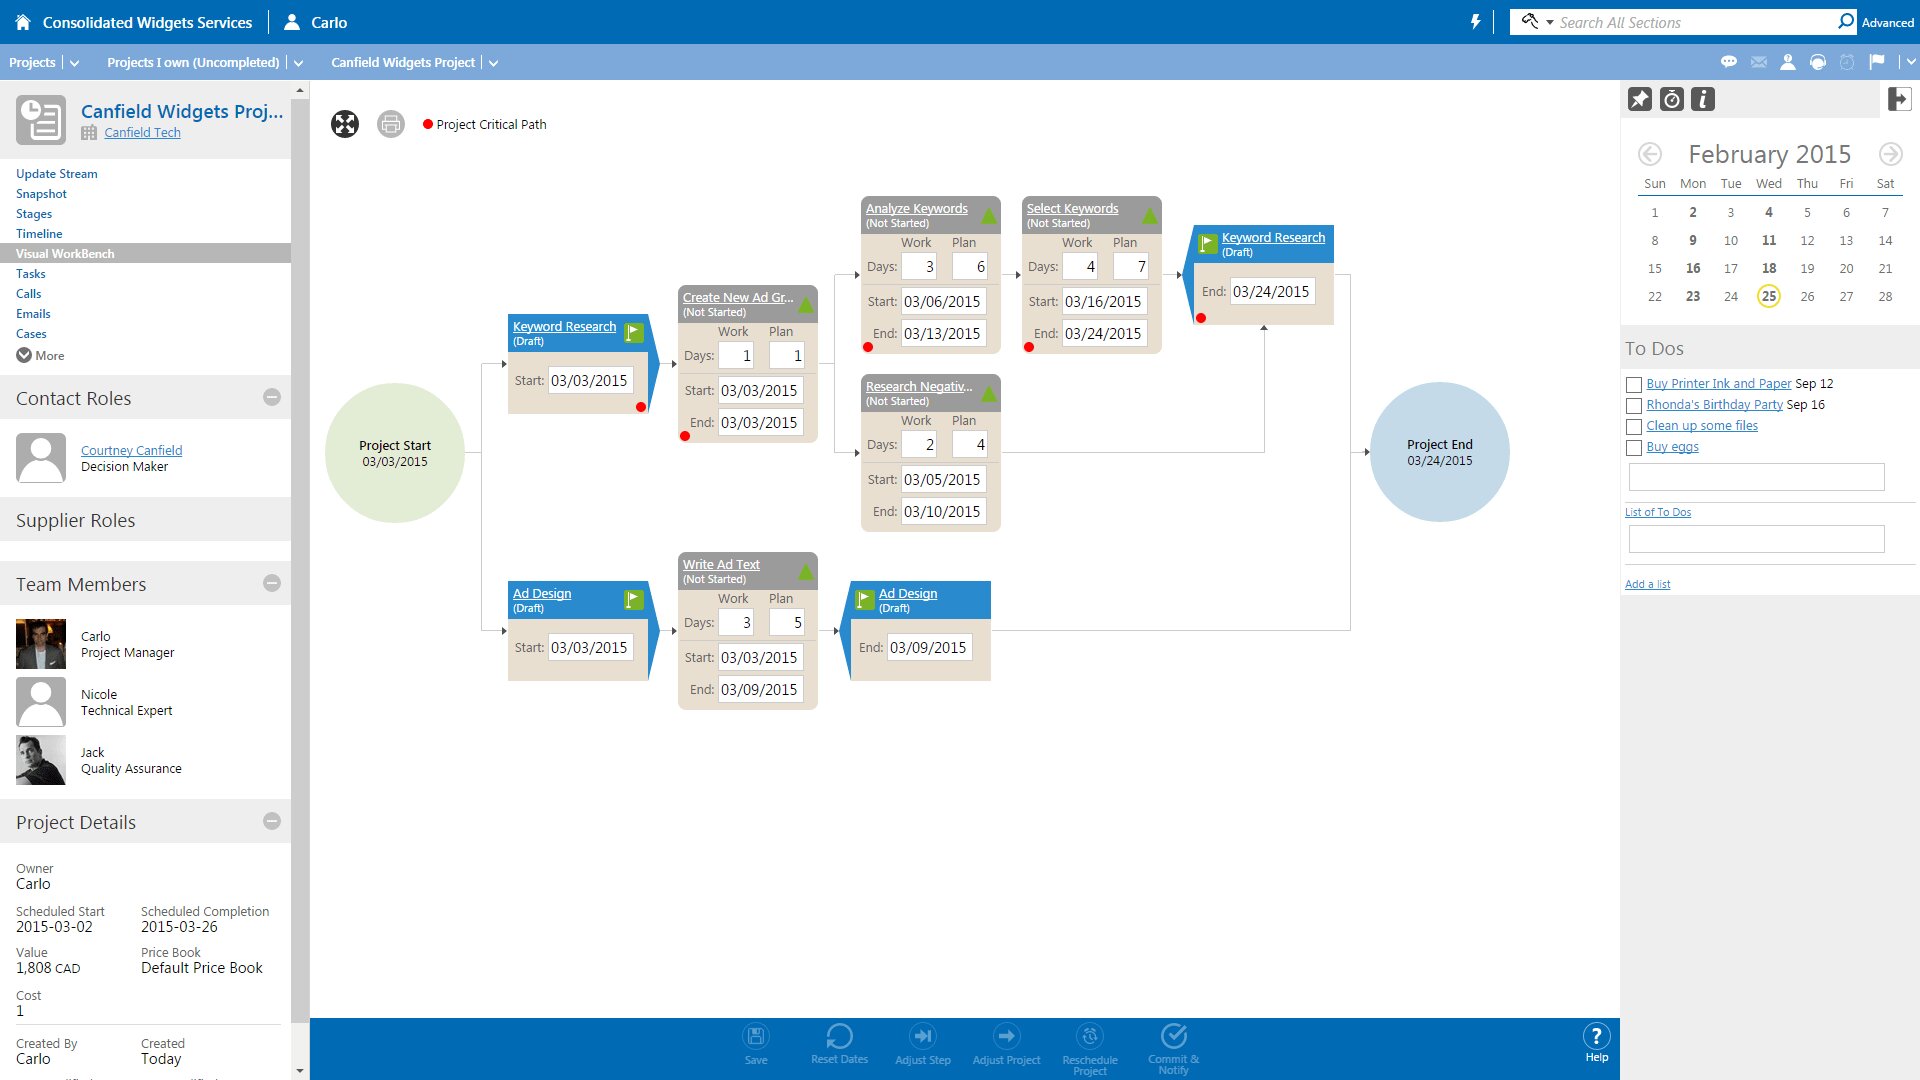Screen dimensions: 1920x1080
Task: Open the Projects dropdown arrow
Action: pyautogui.click(x=74, y=63)
